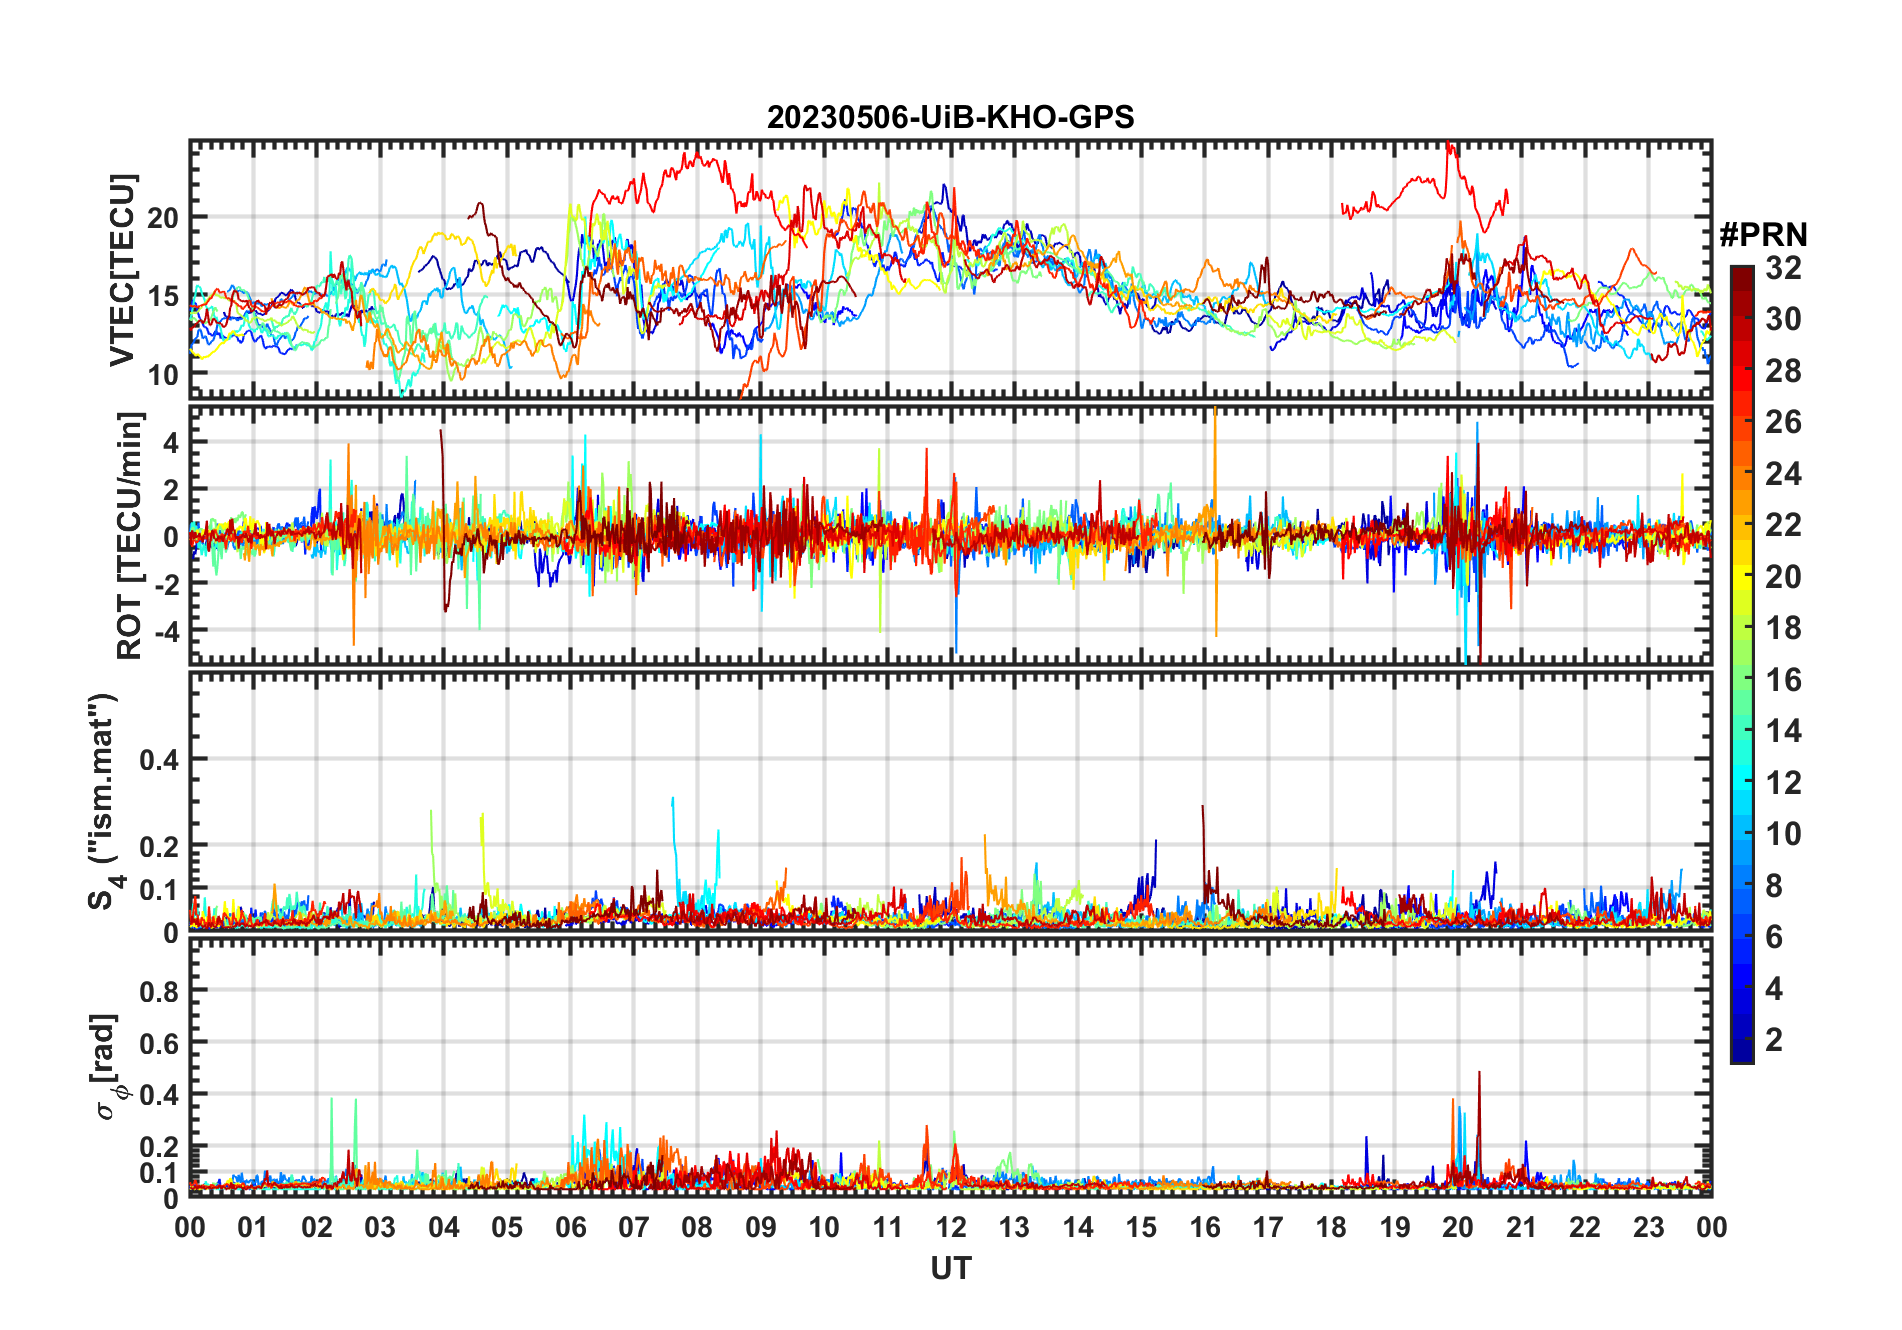
Task: Select hour tick 03 on UT axis
Action: (x=380, y=1227)
